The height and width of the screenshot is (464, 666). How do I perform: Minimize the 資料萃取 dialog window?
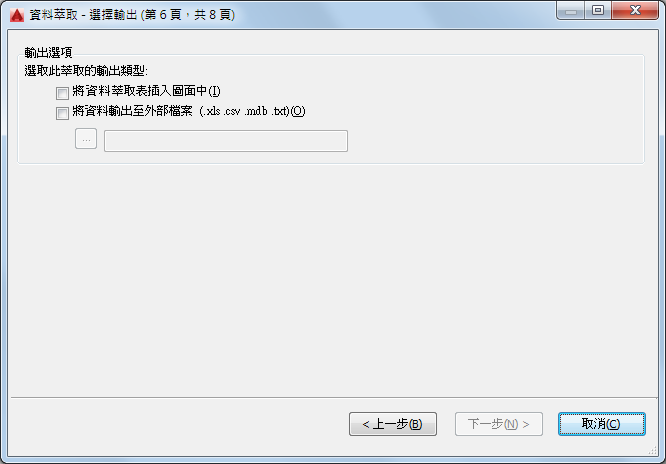coord(570,10)
